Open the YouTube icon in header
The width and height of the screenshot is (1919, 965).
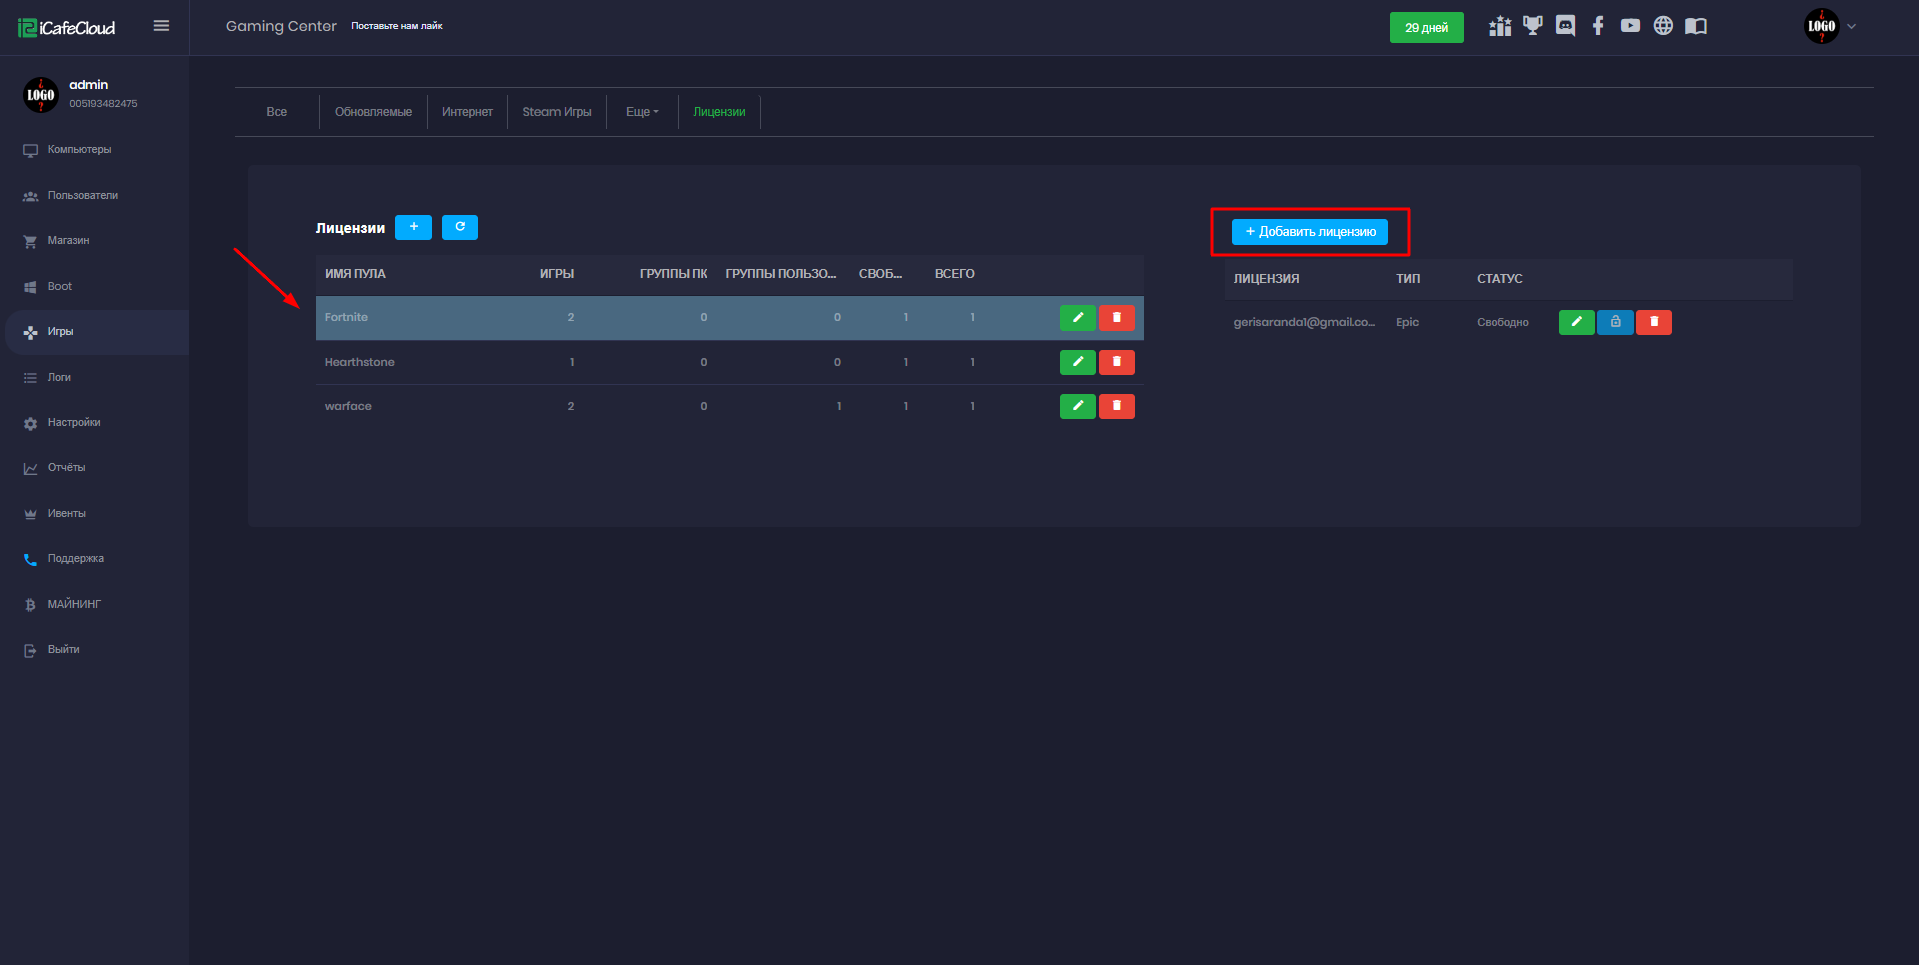(1631, 26)
